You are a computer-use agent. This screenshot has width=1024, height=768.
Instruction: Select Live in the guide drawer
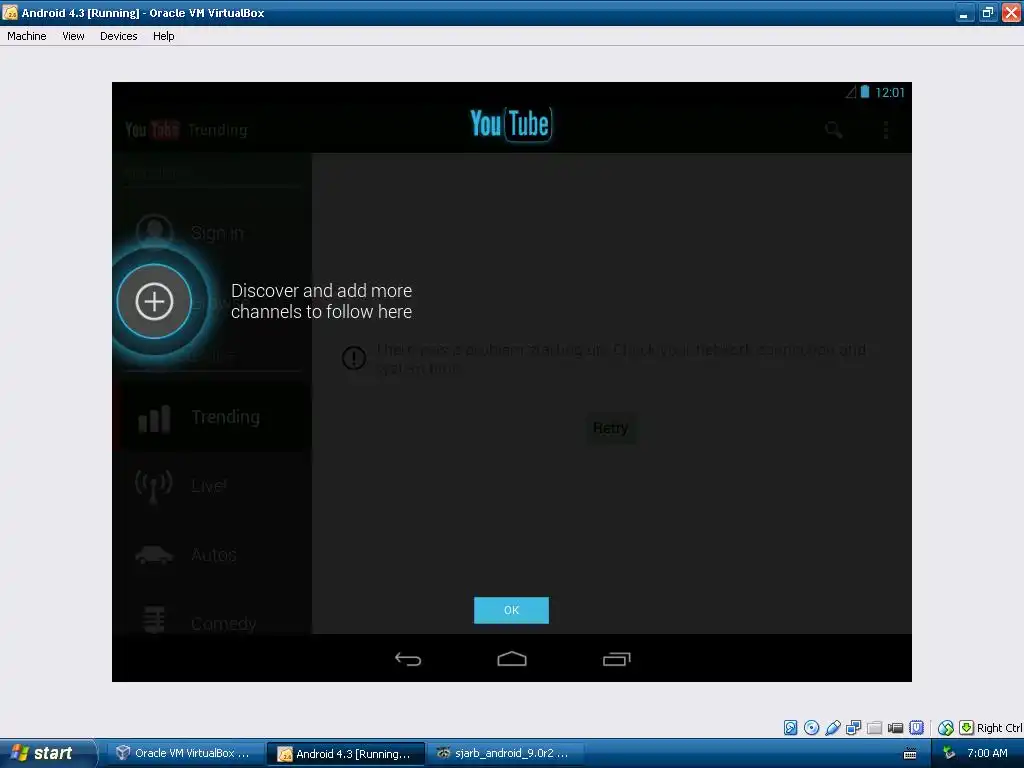click(212, 486)
